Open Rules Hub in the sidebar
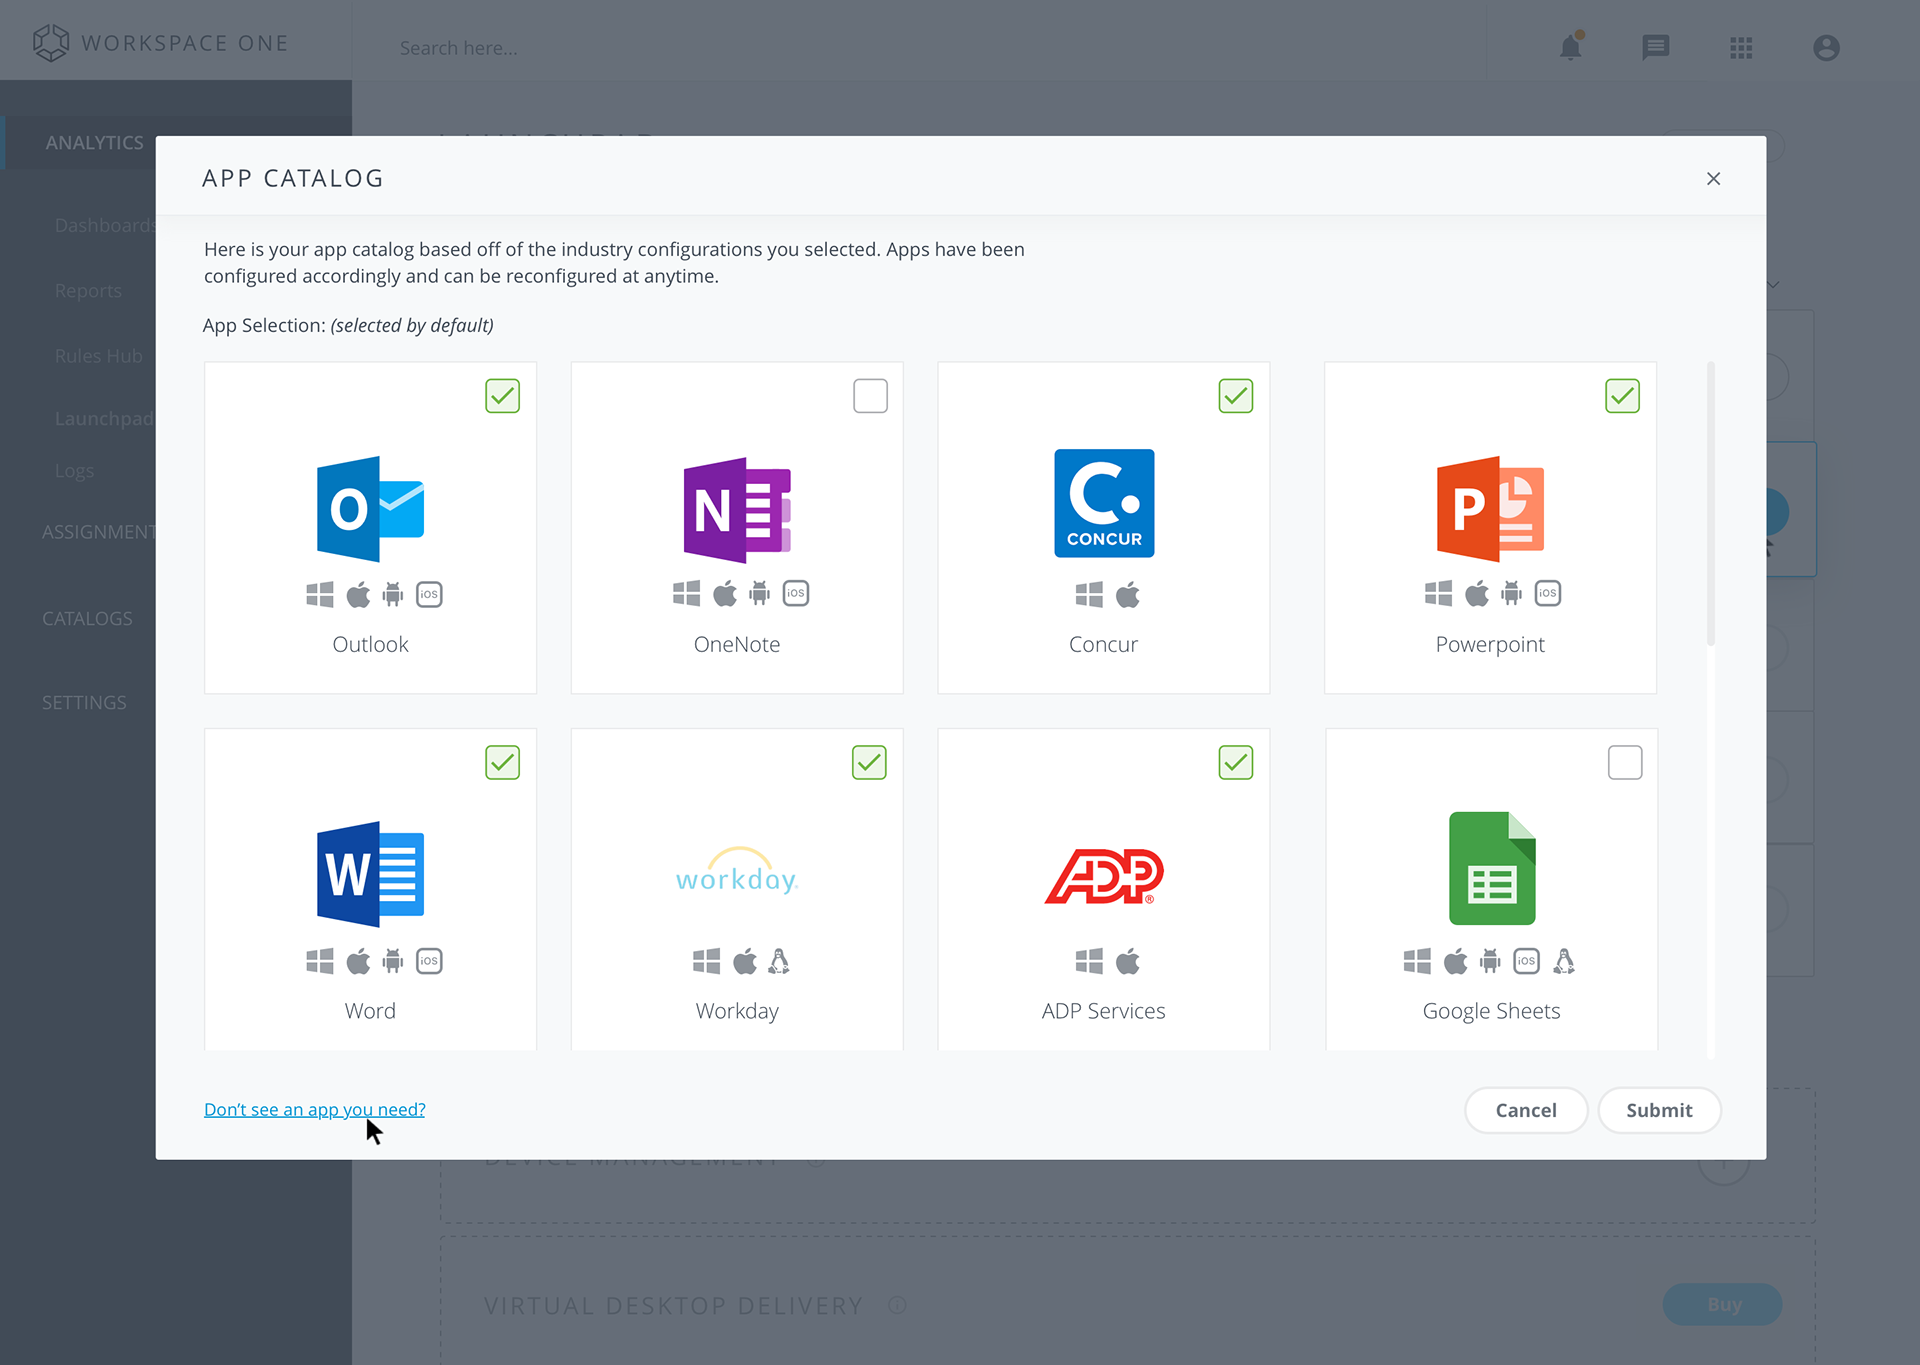 98,356
